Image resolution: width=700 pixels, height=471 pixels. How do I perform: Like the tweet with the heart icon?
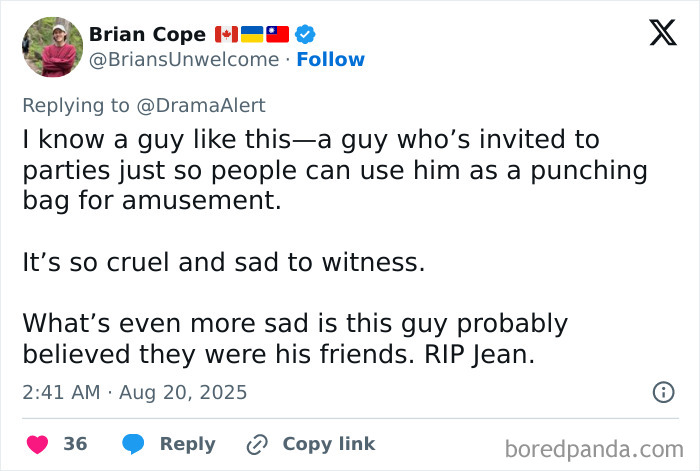[37, 444]
